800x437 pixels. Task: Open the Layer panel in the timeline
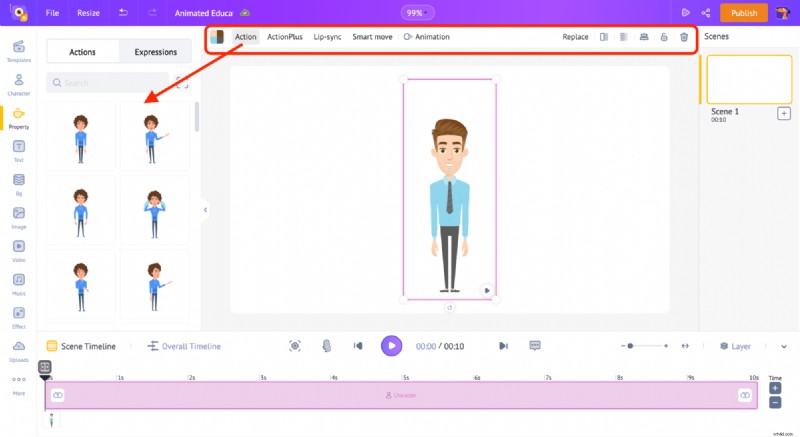point(735,346)
